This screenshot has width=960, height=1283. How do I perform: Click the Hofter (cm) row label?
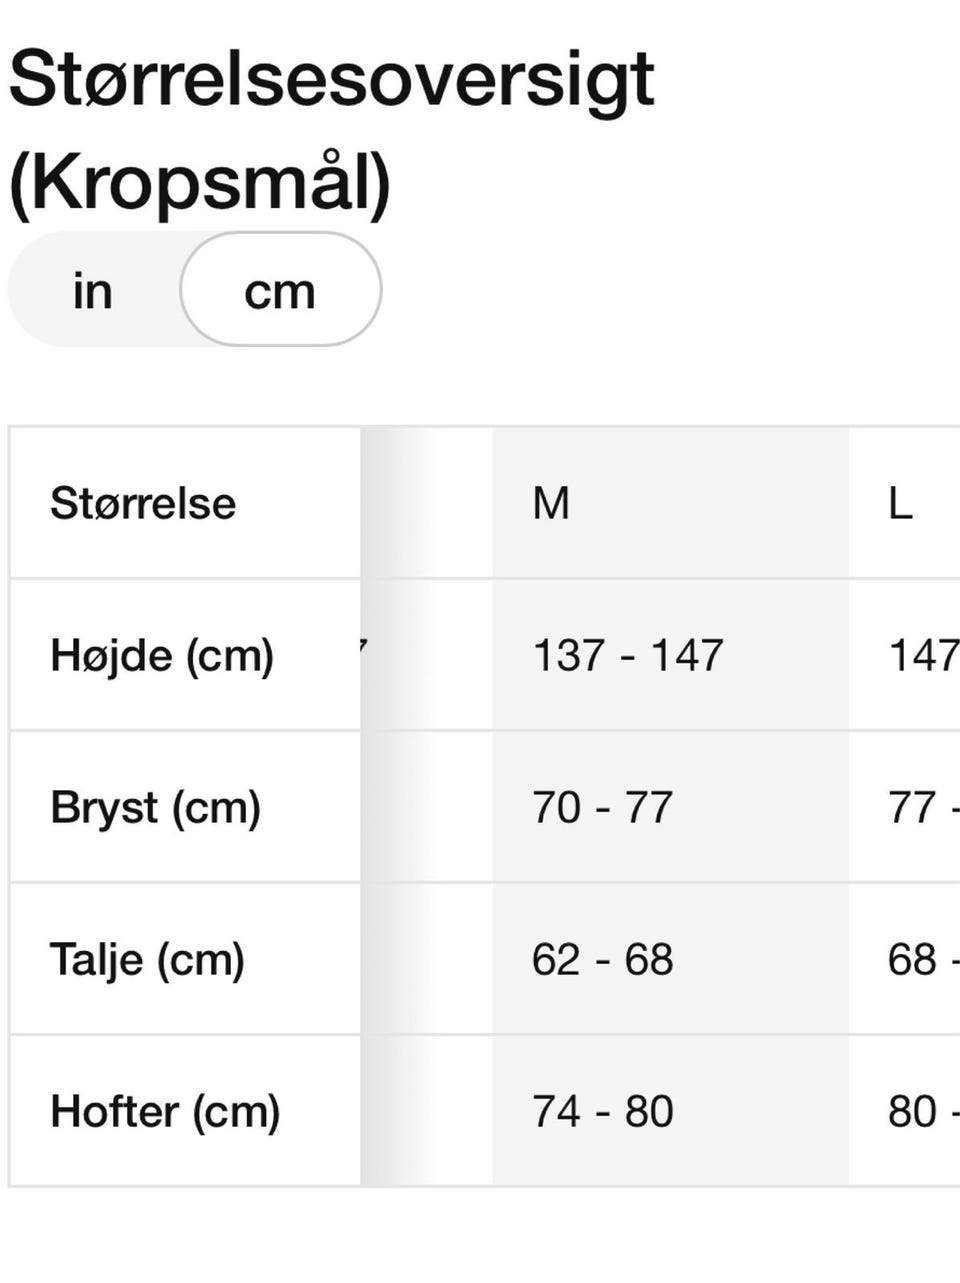coord(165,1112)
